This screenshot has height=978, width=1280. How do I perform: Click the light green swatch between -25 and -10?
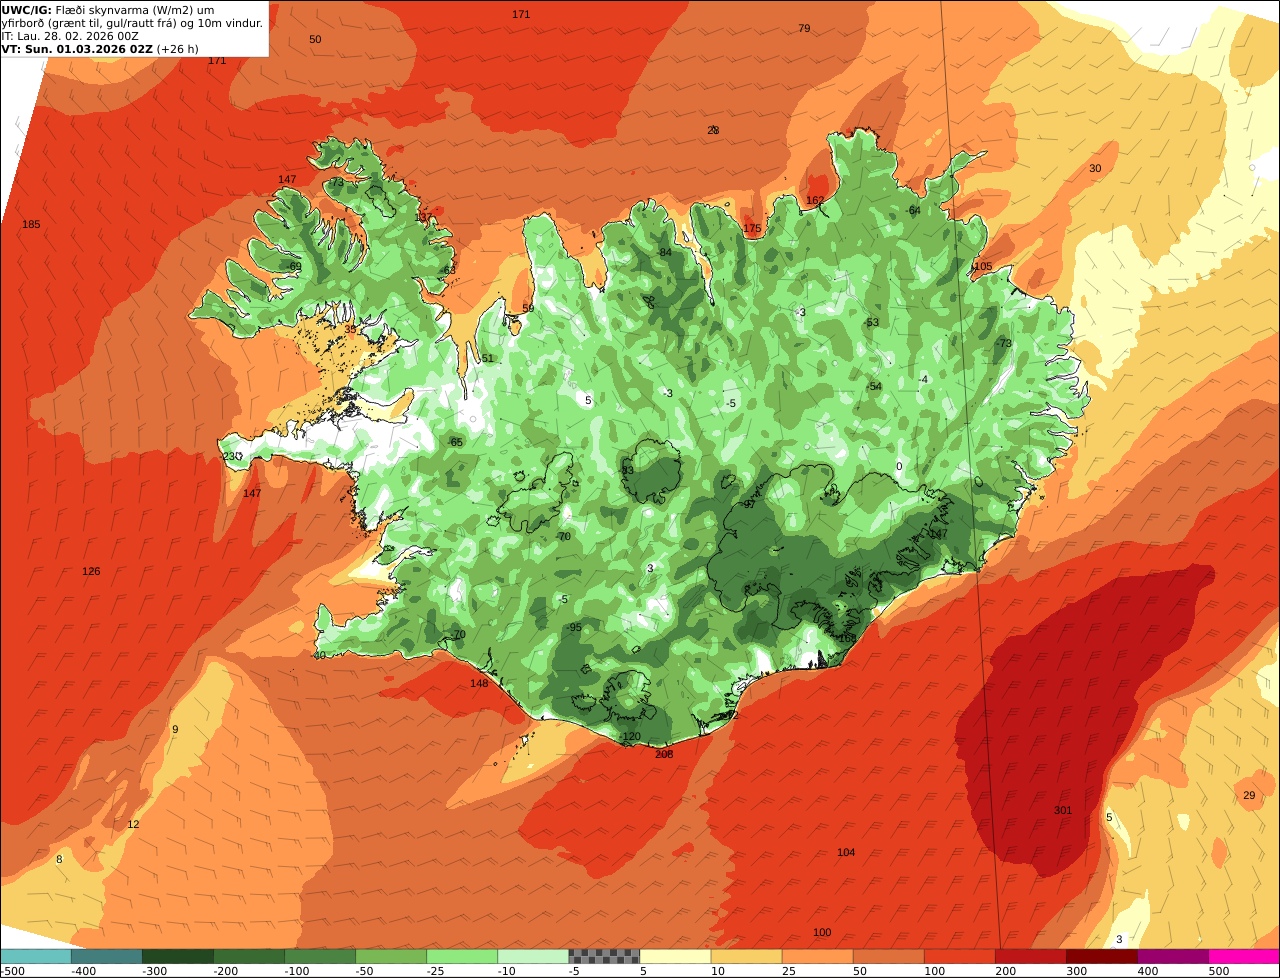462,956
